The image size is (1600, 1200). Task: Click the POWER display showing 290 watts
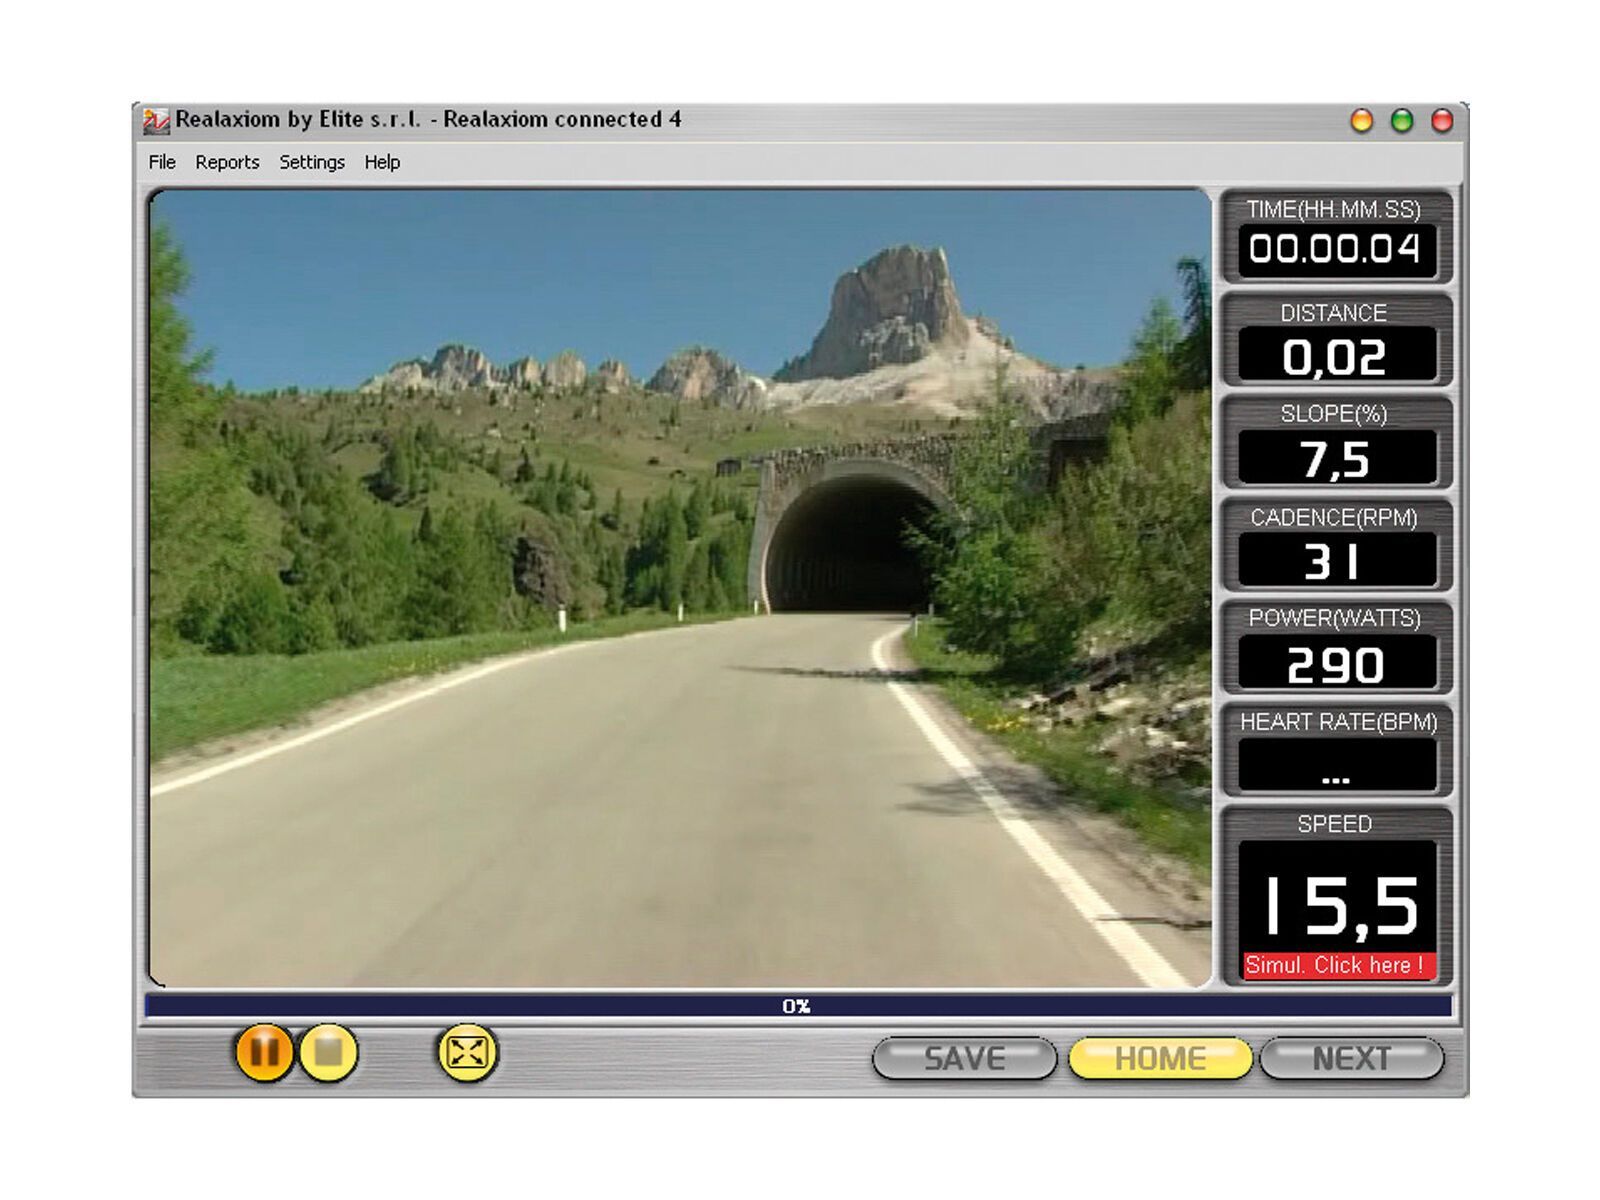1337,661
